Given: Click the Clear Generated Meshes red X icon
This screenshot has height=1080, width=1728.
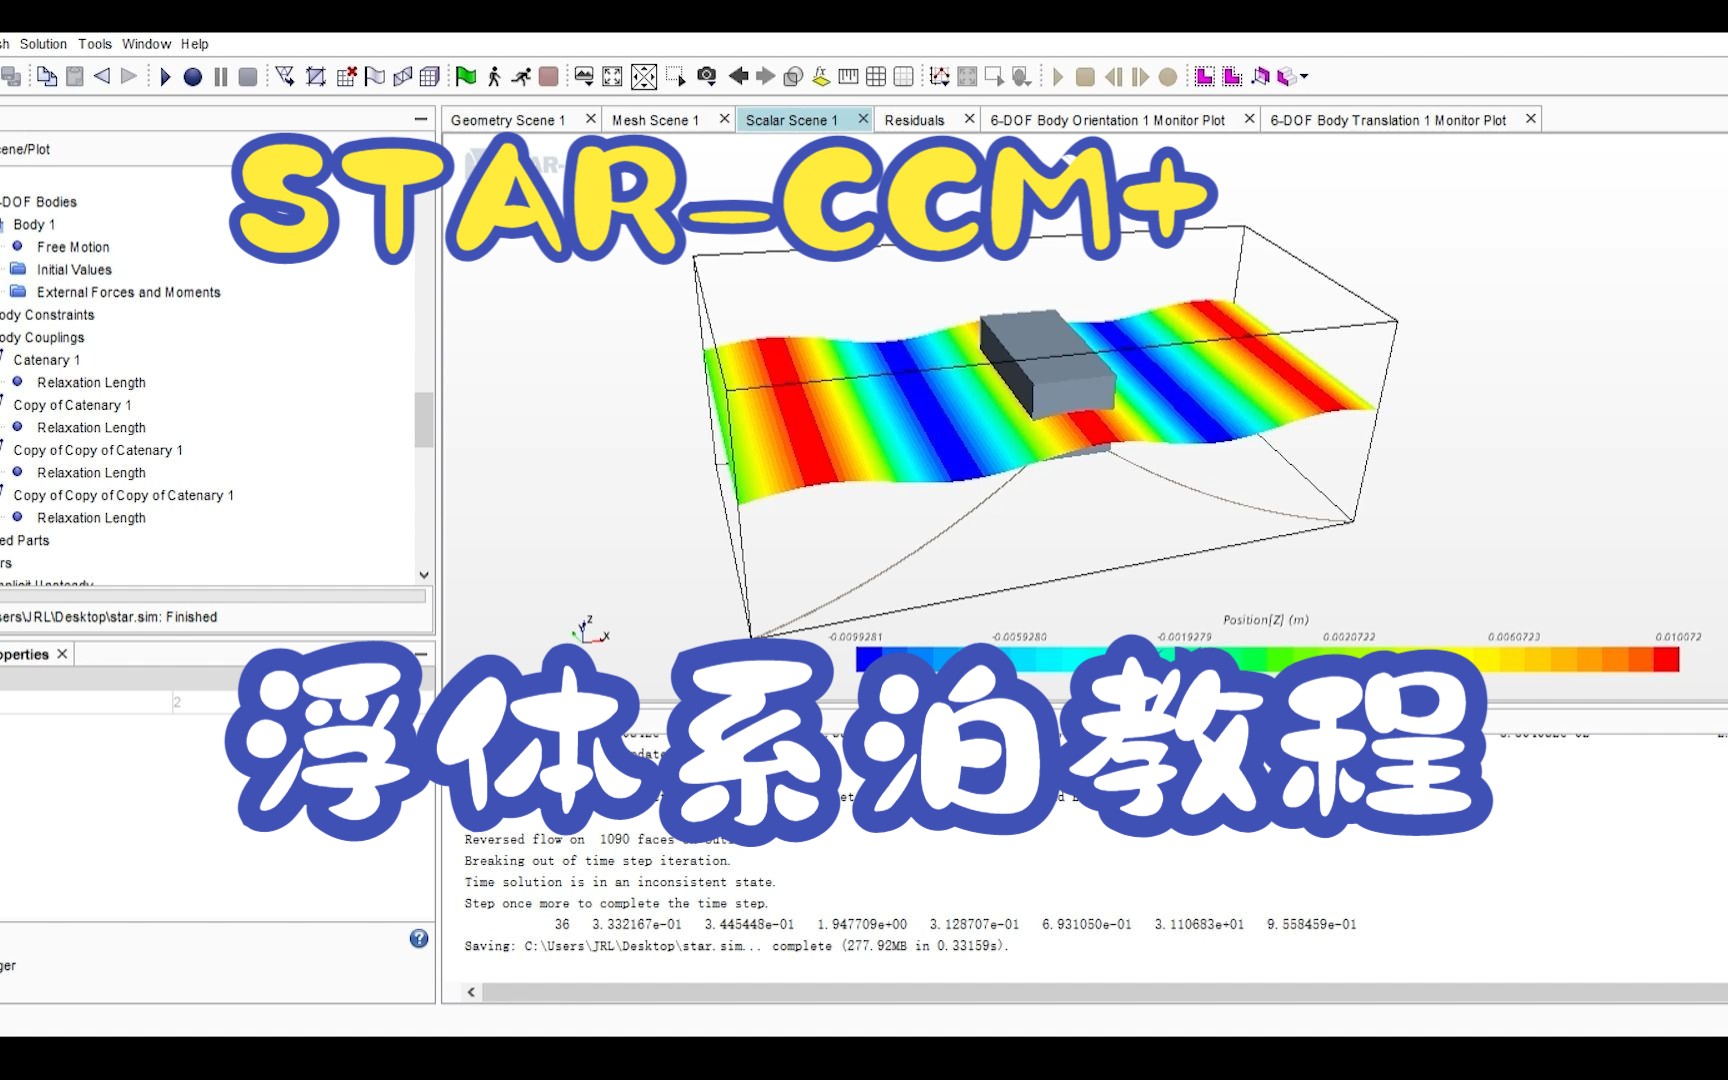Looking at the screenshot, I should [x=346, y=76].
